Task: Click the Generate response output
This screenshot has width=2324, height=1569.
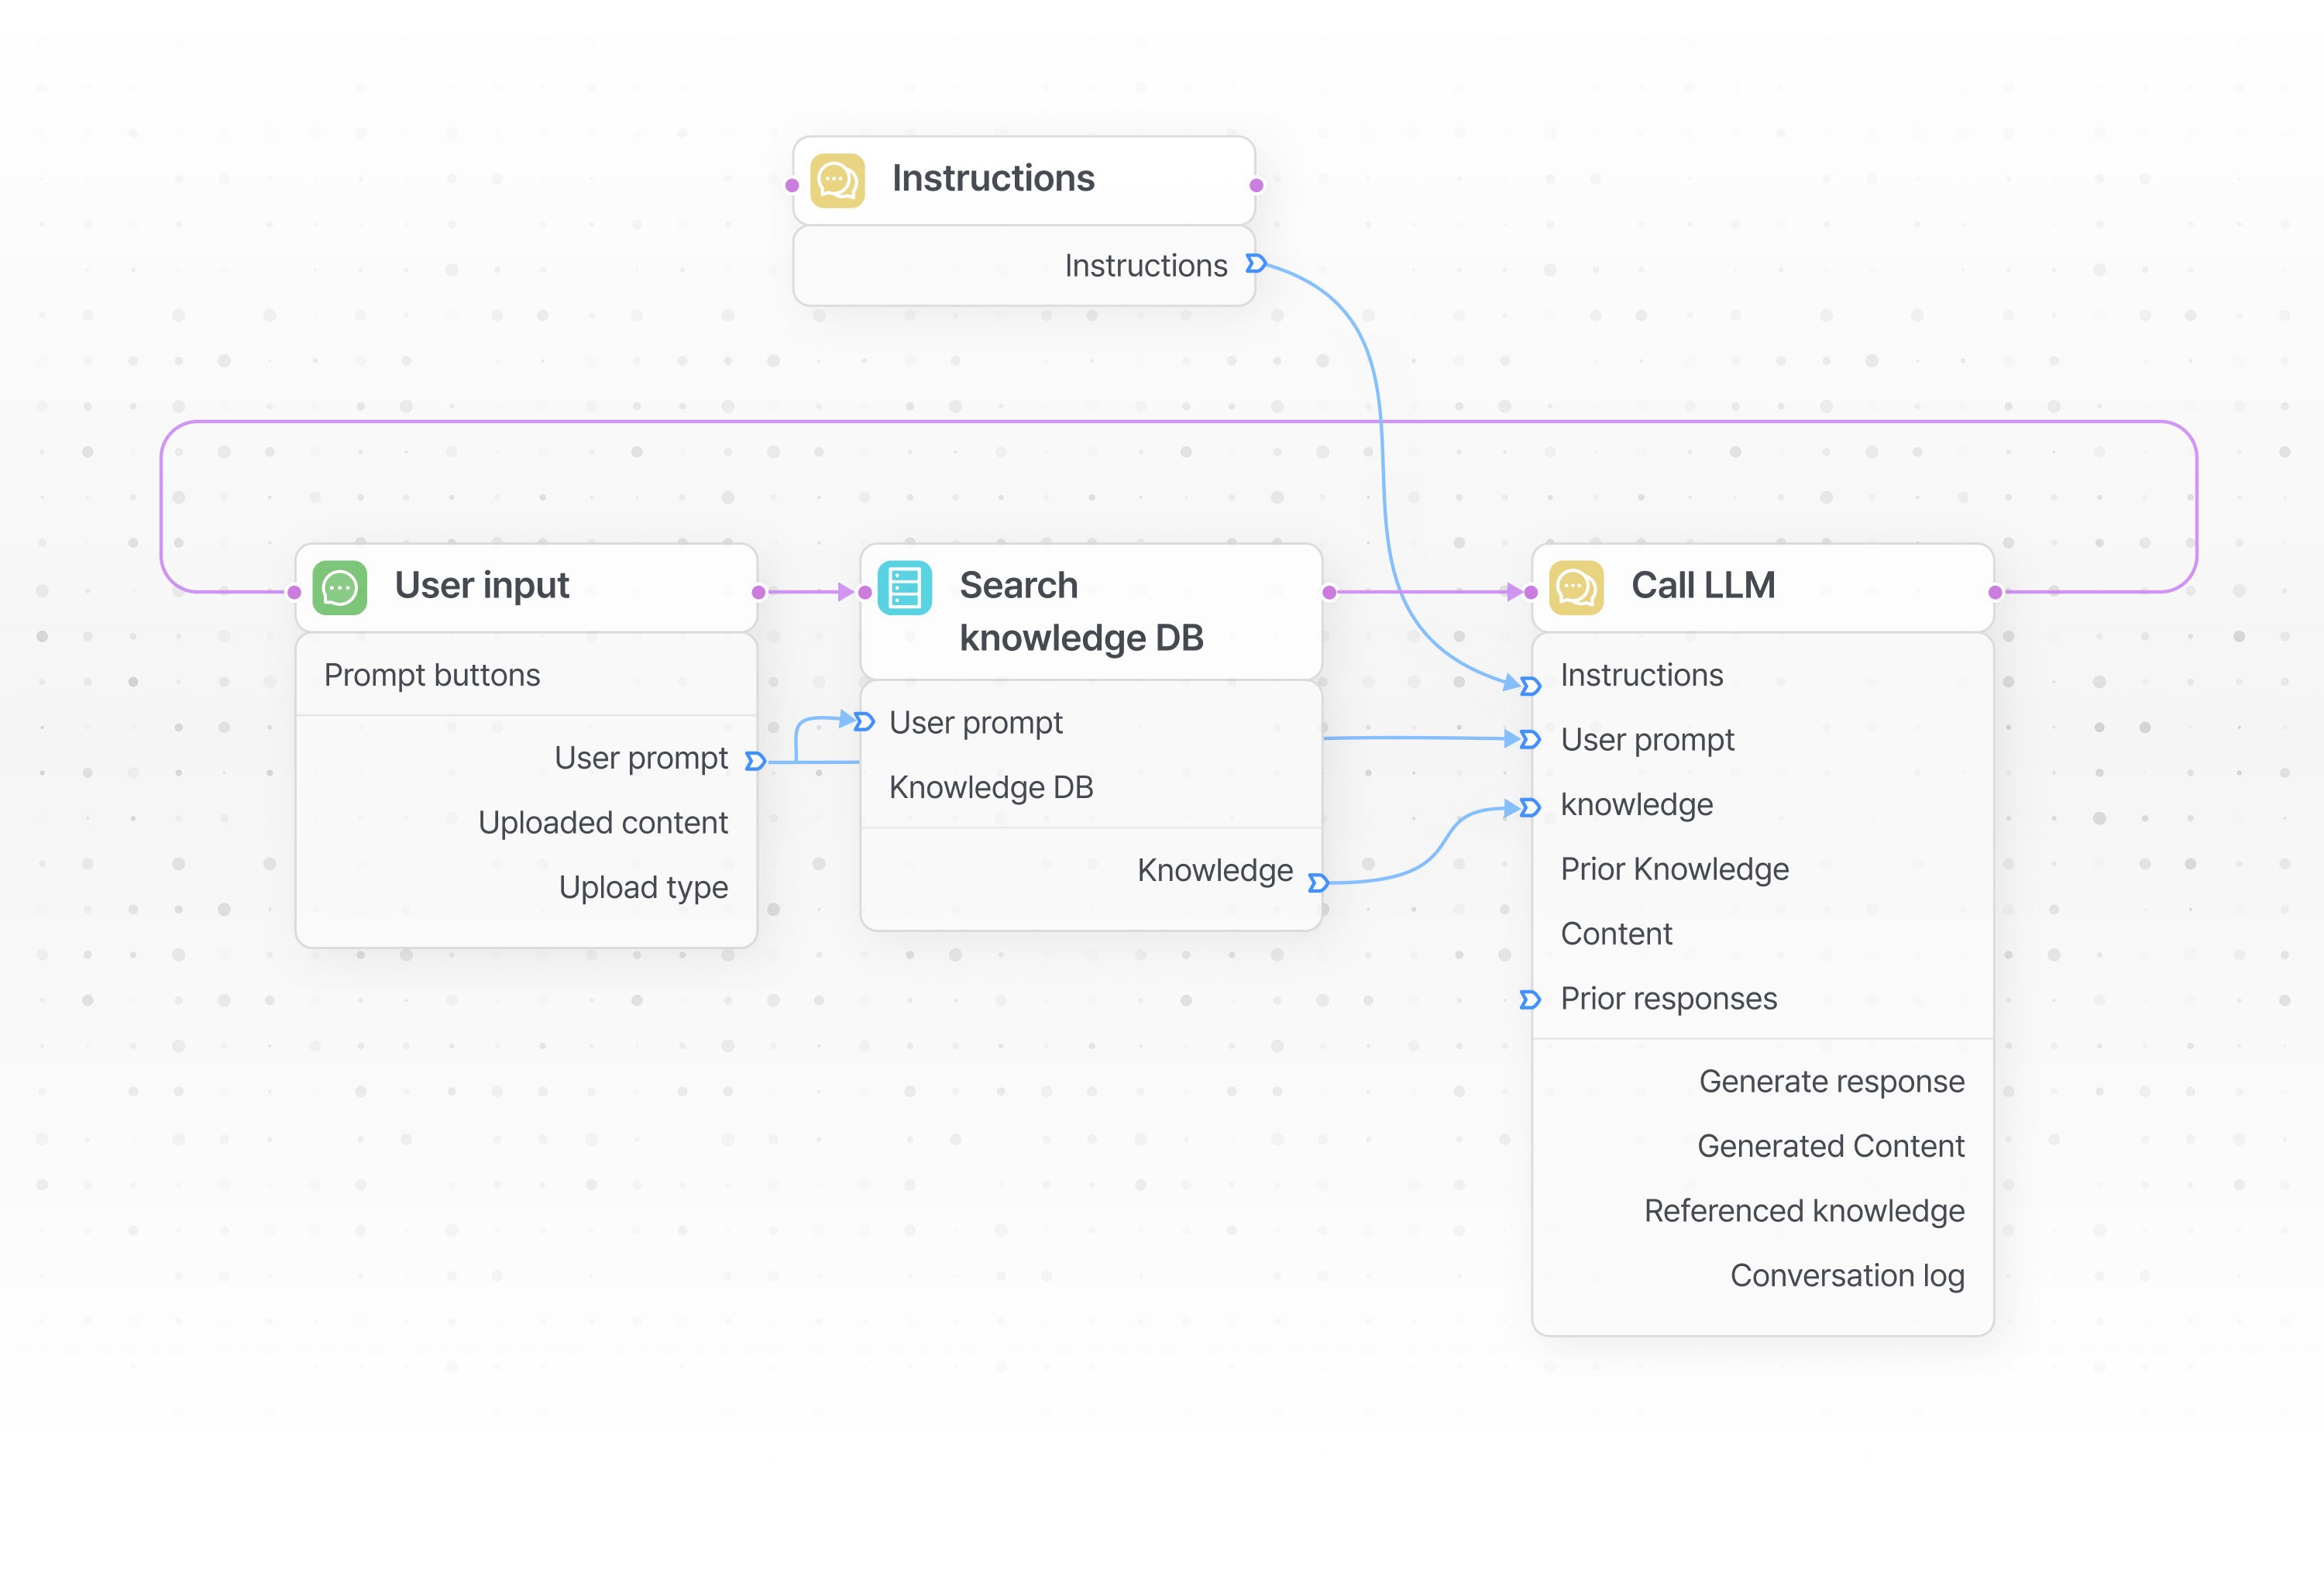Action: tap(1832, 1082)
